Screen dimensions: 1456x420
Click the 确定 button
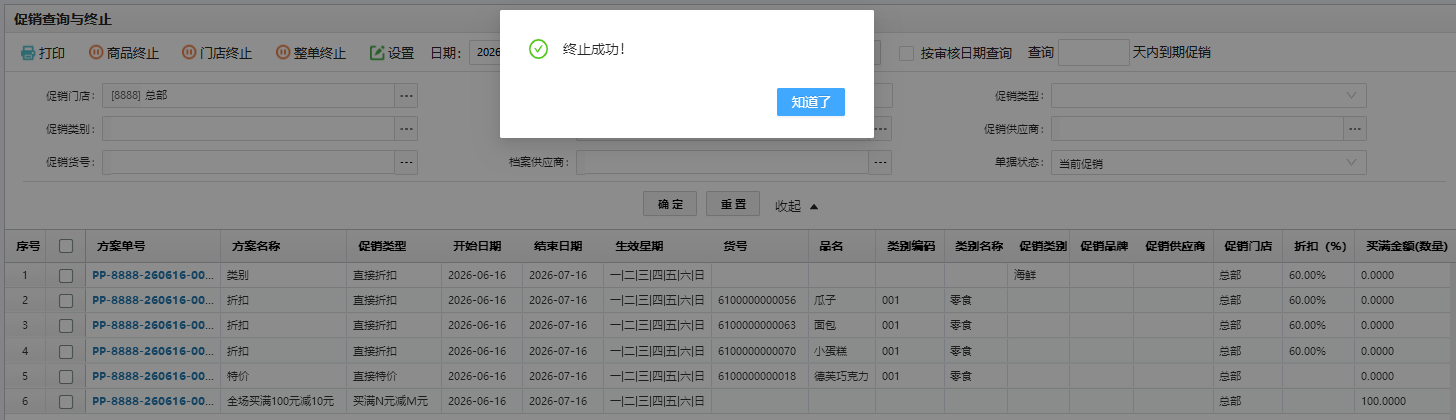tap(670, 204)
